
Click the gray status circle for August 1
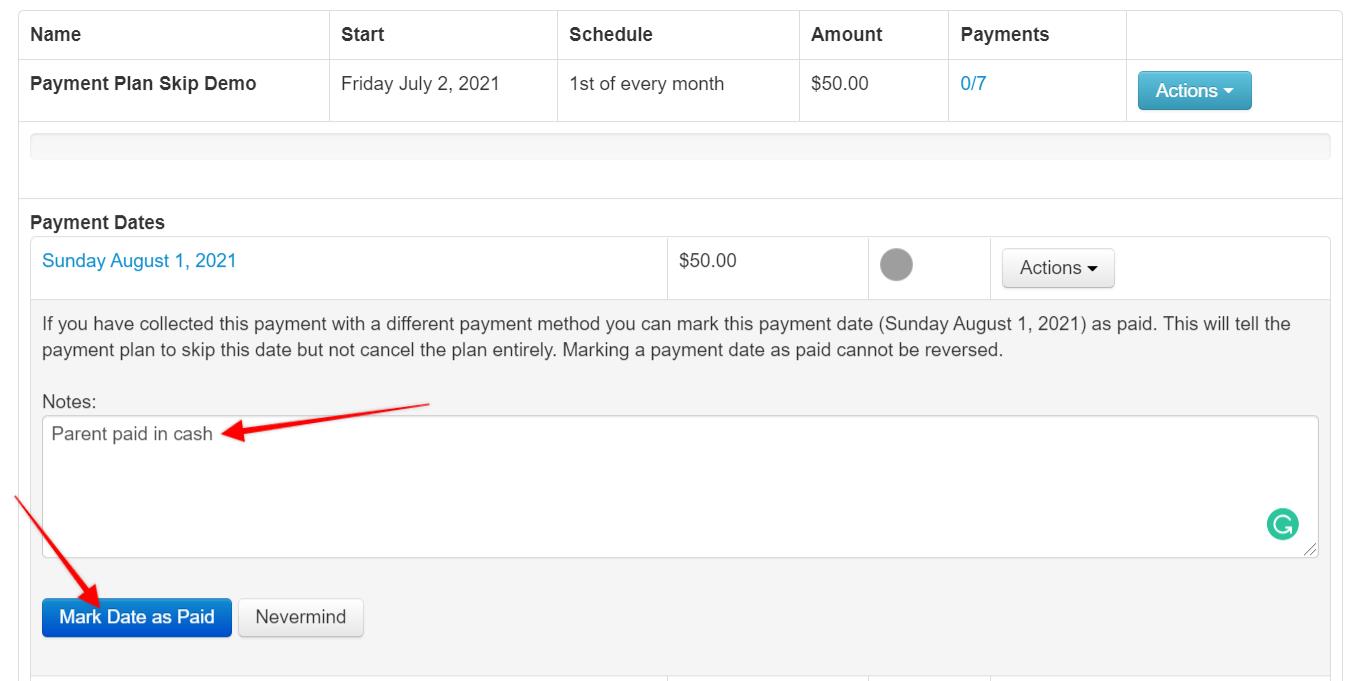896,265
